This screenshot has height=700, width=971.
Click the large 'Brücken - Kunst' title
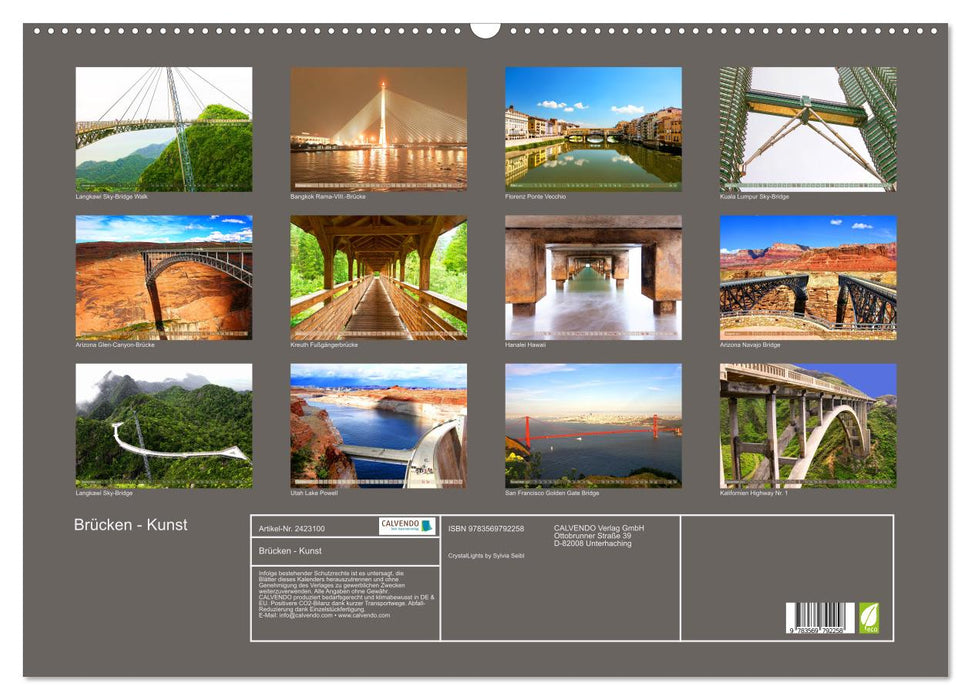131,525
